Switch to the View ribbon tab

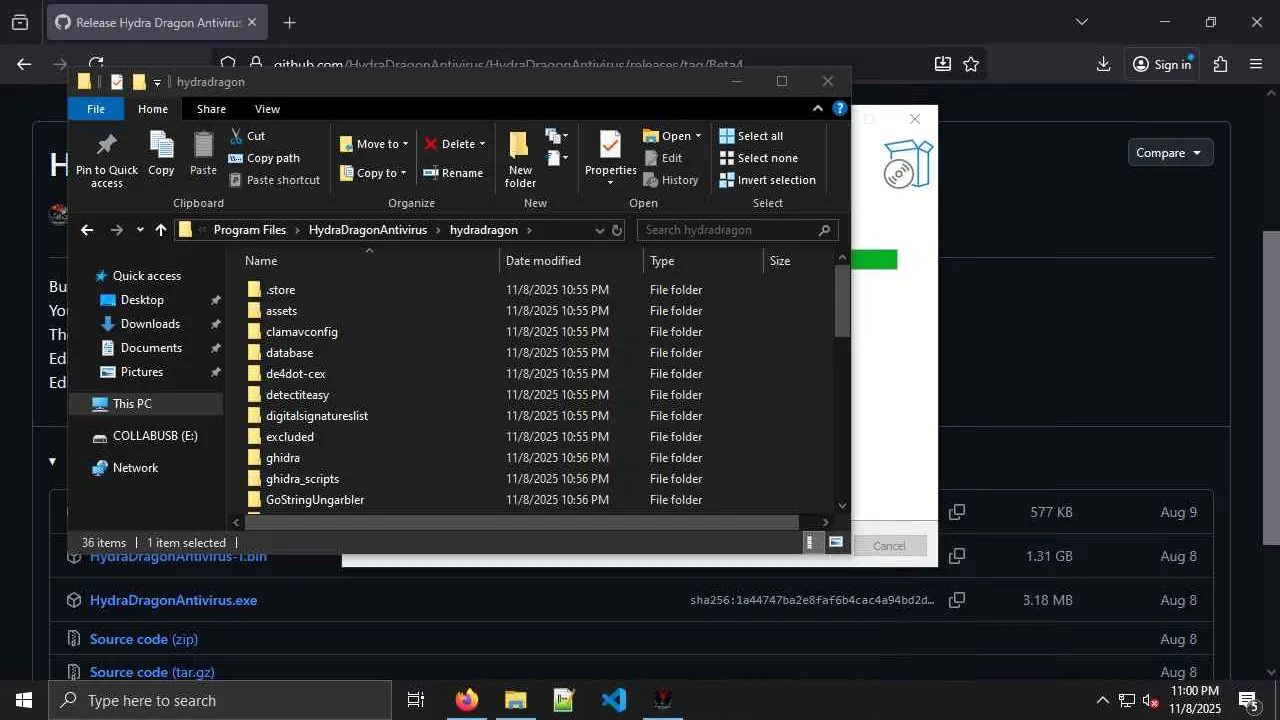(267, 109)
